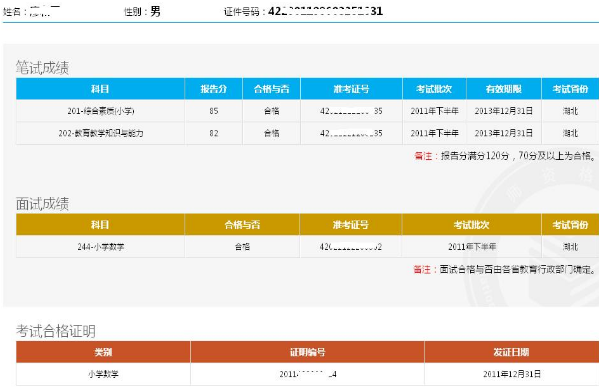Viewport: 600px width, 388px height.
Task: Select the issue date 2011年12月31日
Action: (x=512, y=374)
